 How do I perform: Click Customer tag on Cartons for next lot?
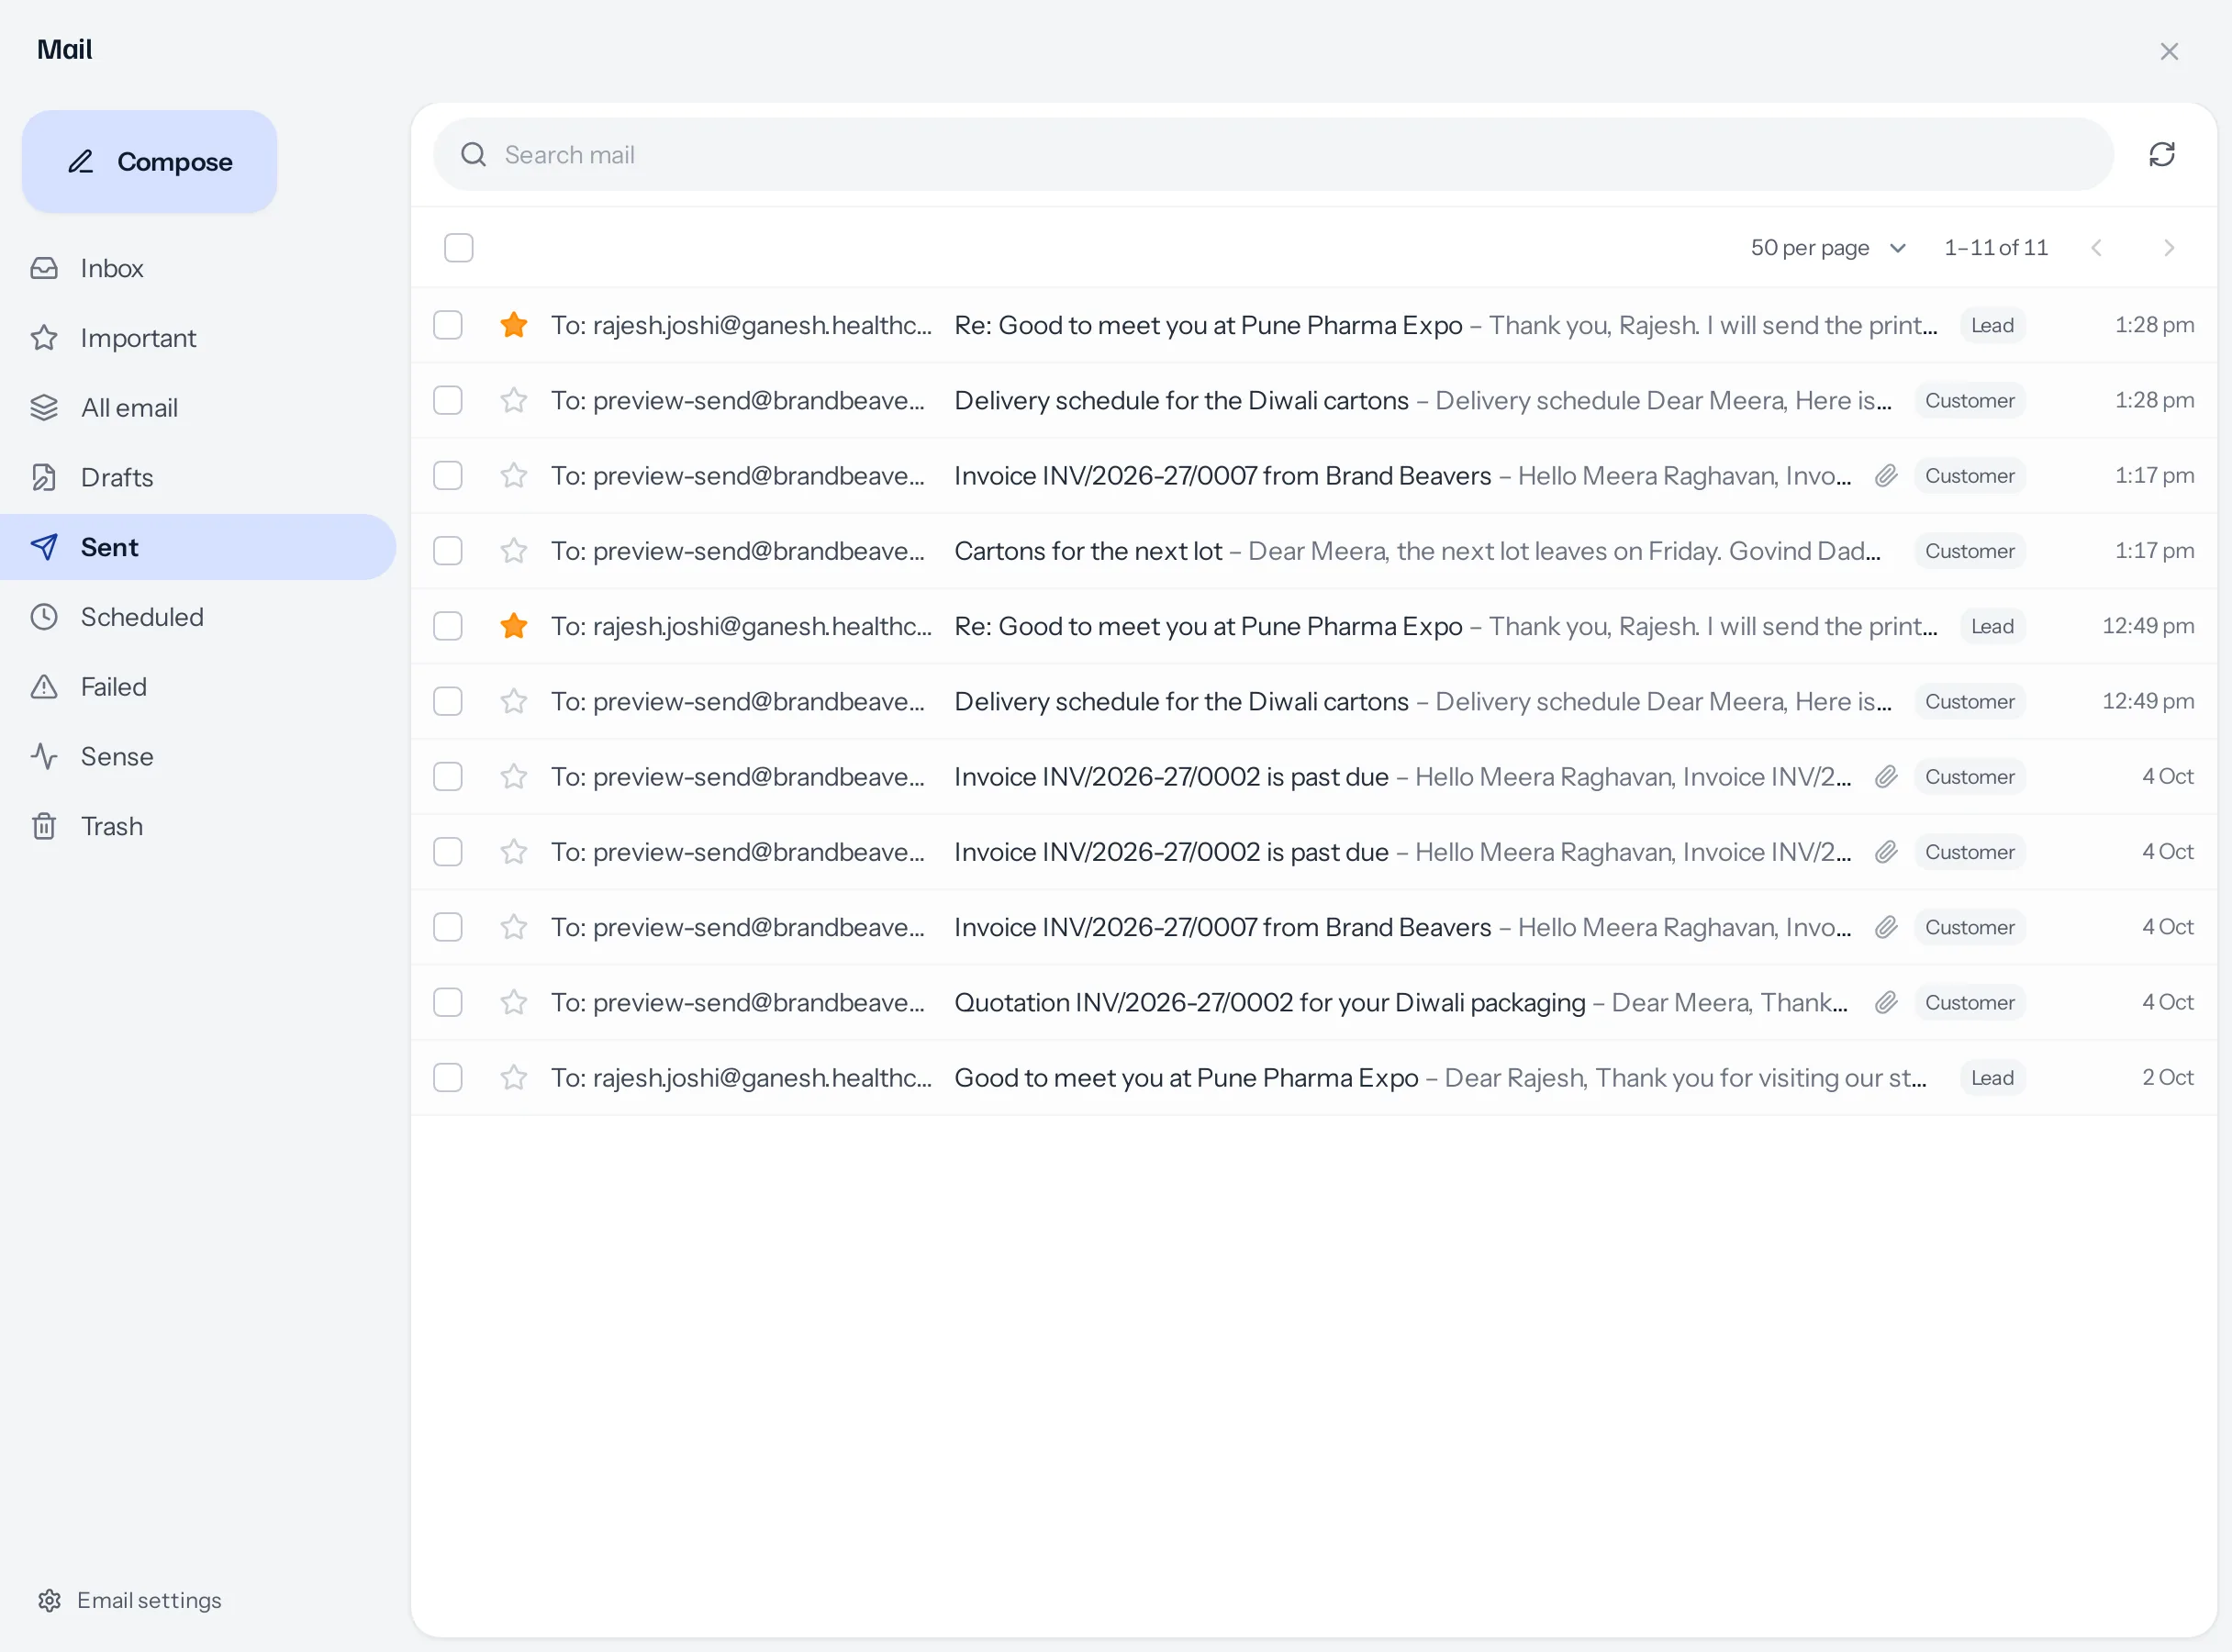coord(1969,551)
